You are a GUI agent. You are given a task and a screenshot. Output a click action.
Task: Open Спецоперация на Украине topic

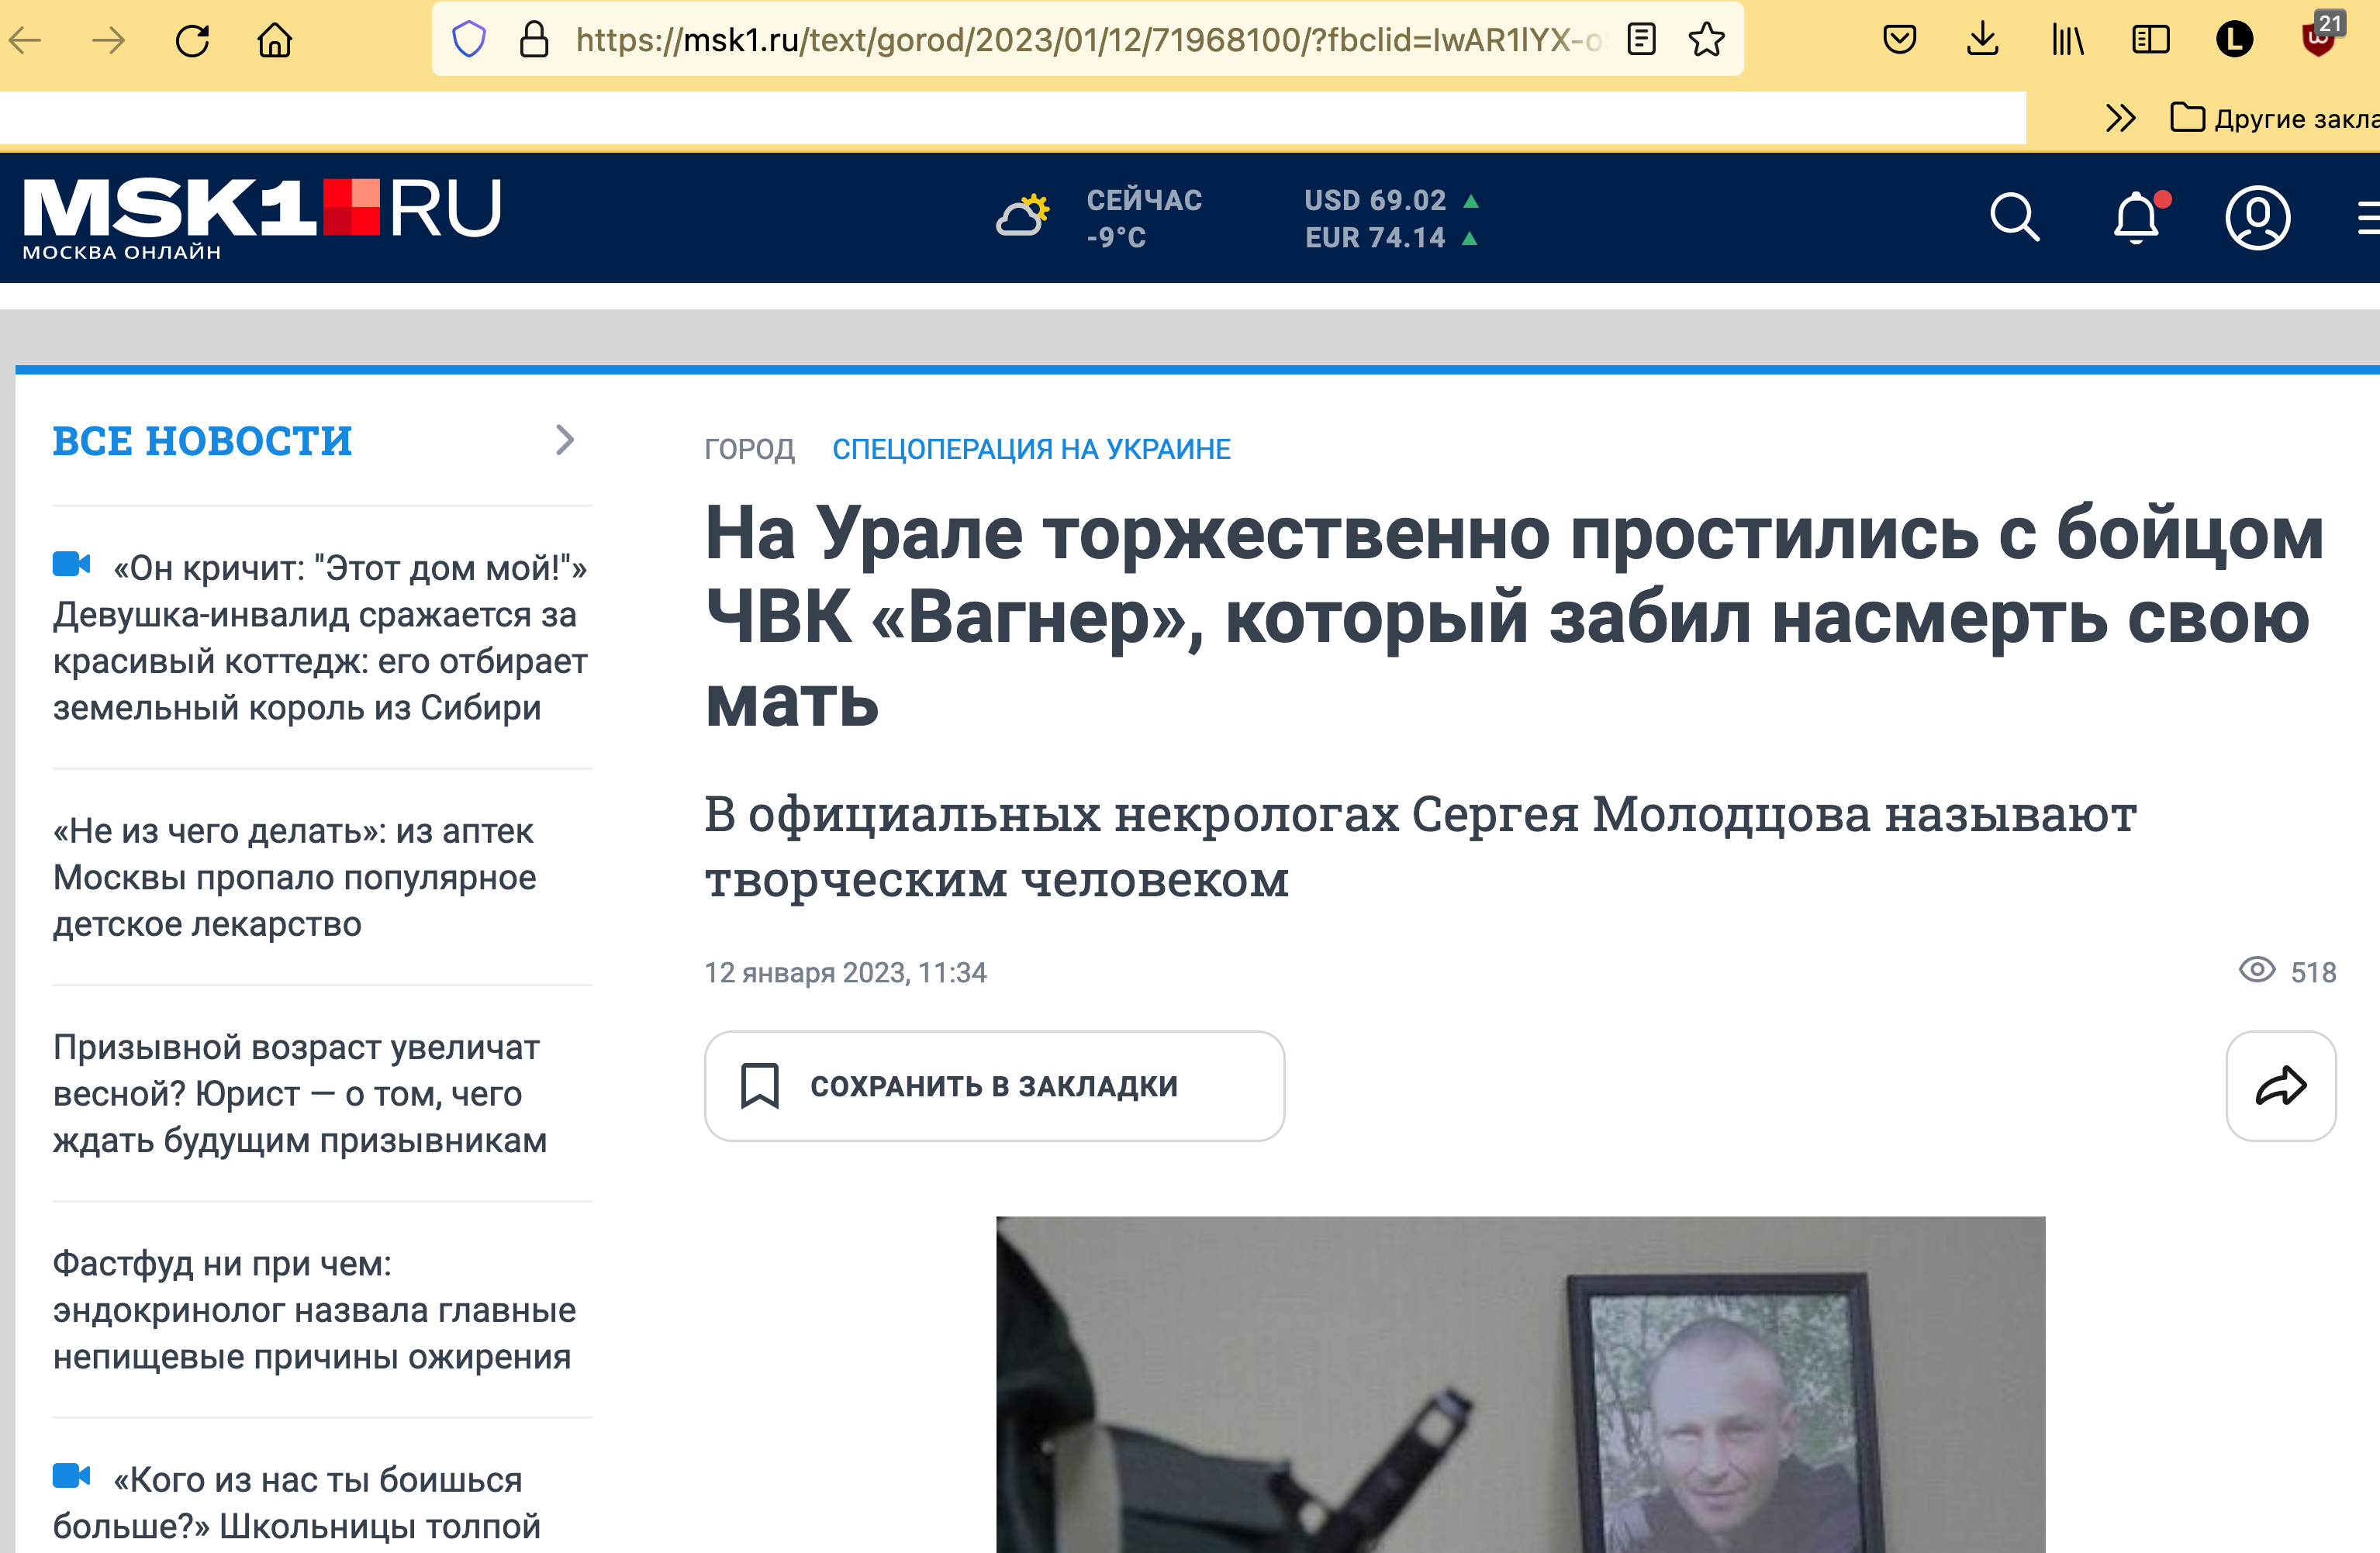tap(1031, 449)
